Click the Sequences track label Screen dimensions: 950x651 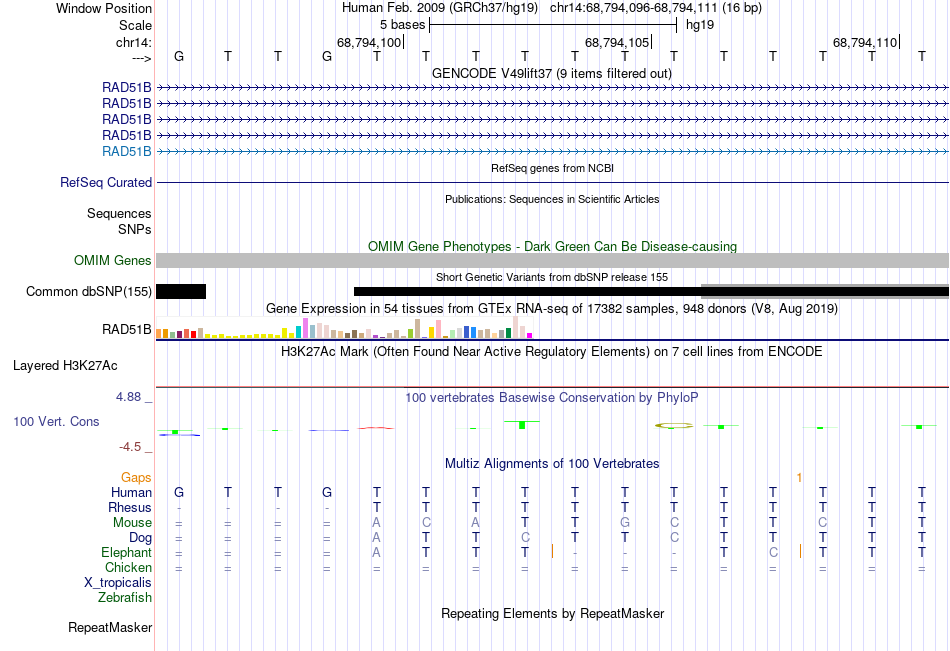[119, 213]
